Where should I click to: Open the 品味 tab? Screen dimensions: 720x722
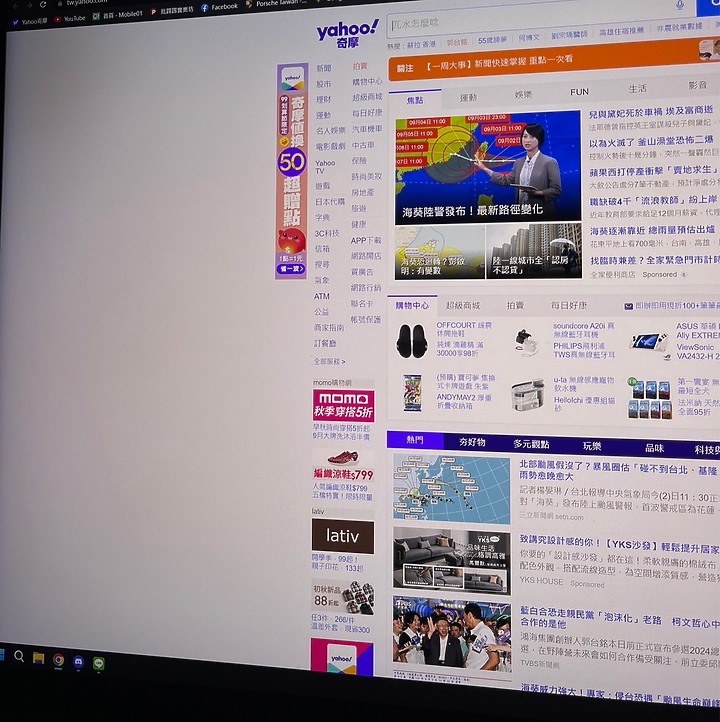click(654, 448)
